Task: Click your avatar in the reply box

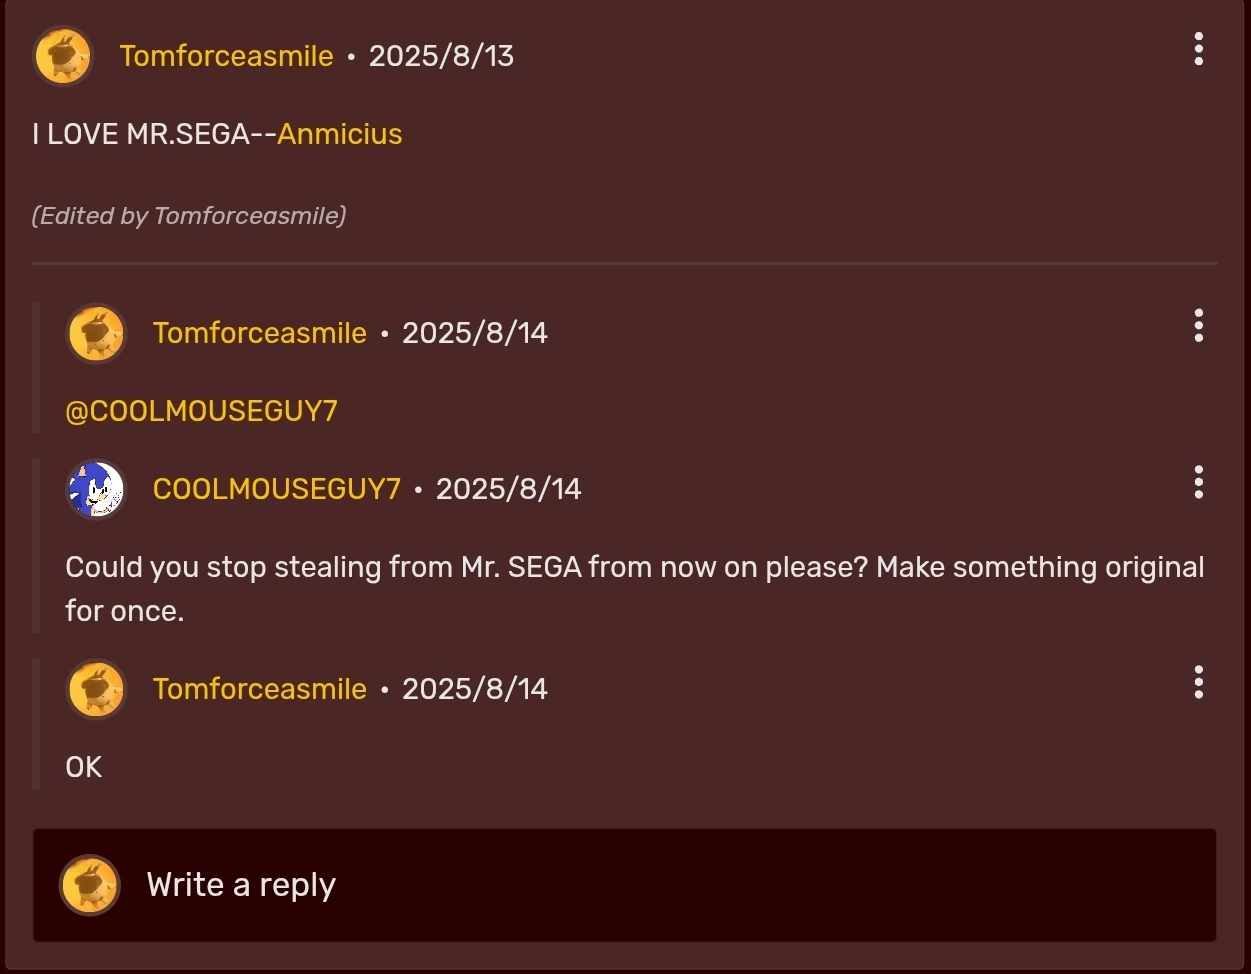Action: pos(90,885)
